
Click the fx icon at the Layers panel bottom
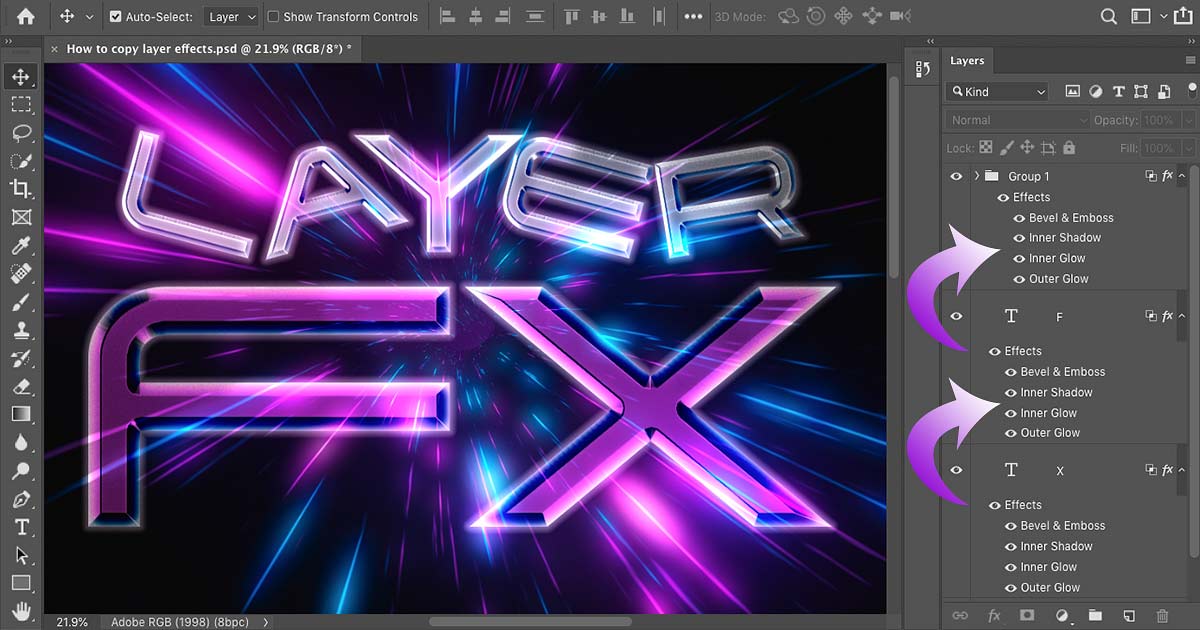(994, 617)
